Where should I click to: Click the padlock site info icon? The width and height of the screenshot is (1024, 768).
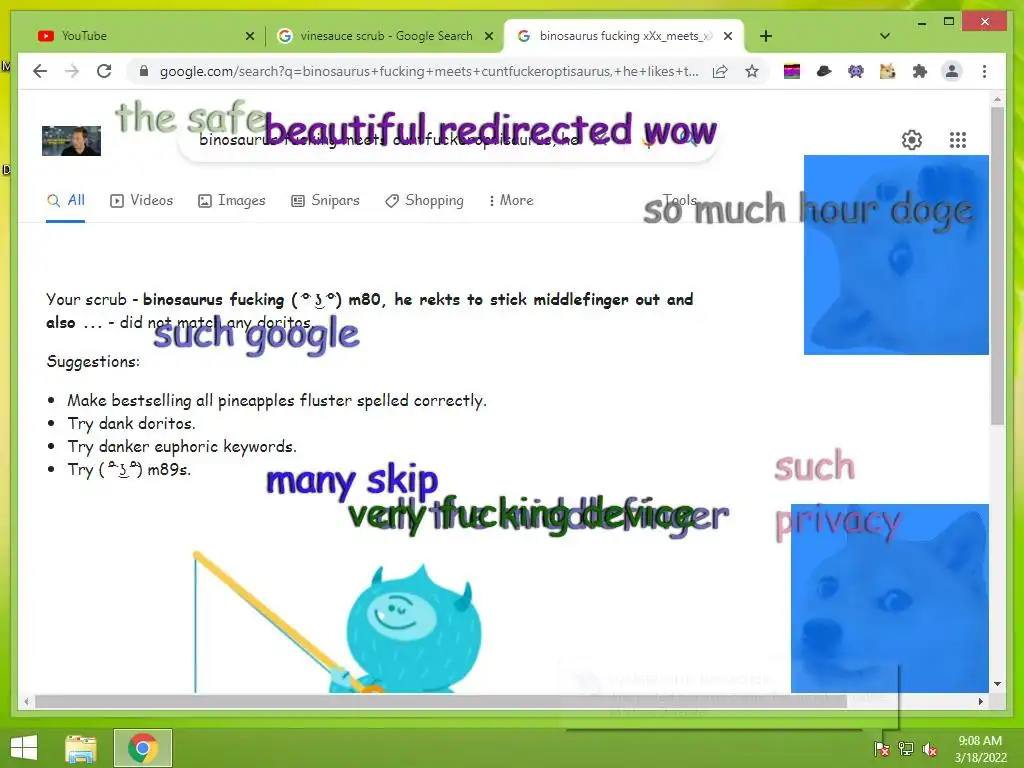click(x=144, y=71)
